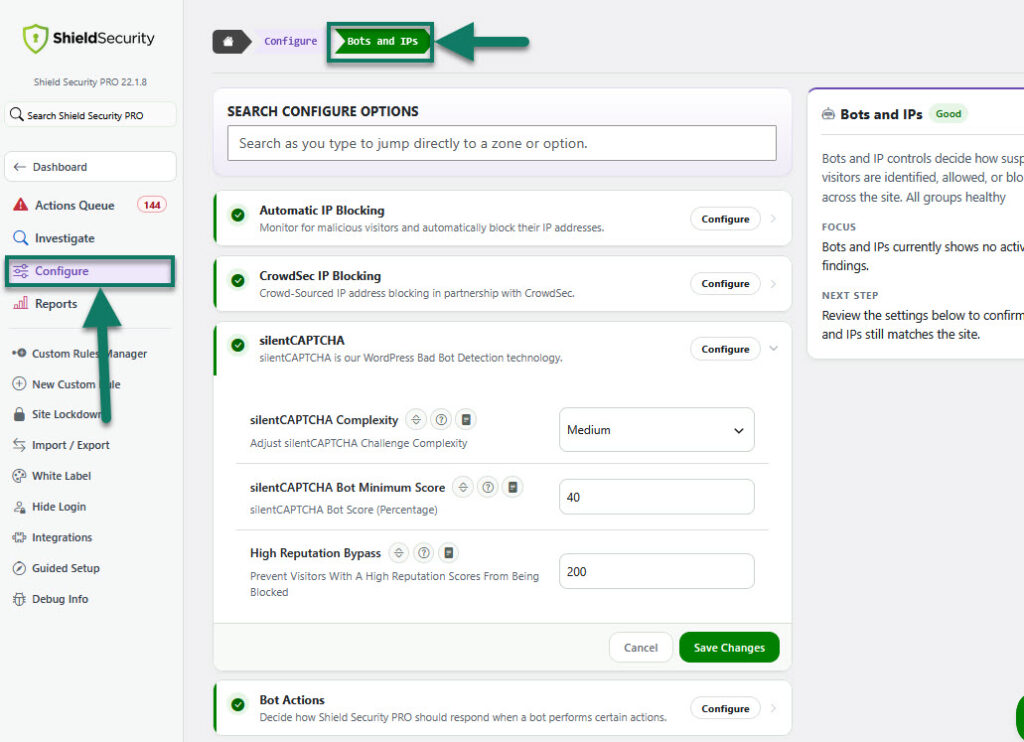The image size is (1024, 742).
Task: Open the silentCAPTCHA Complexity dropdown
Action: tap(656, 430)
